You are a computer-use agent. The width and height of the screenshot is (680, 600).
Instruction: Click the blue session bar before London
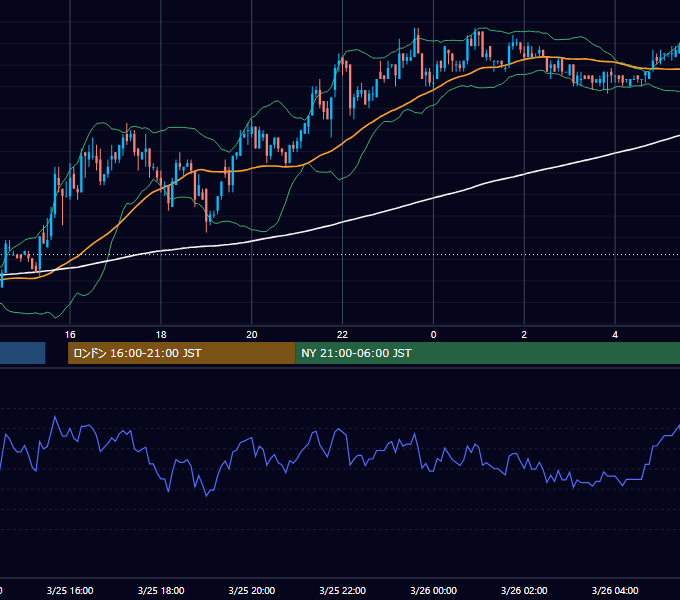click(23, 353)
